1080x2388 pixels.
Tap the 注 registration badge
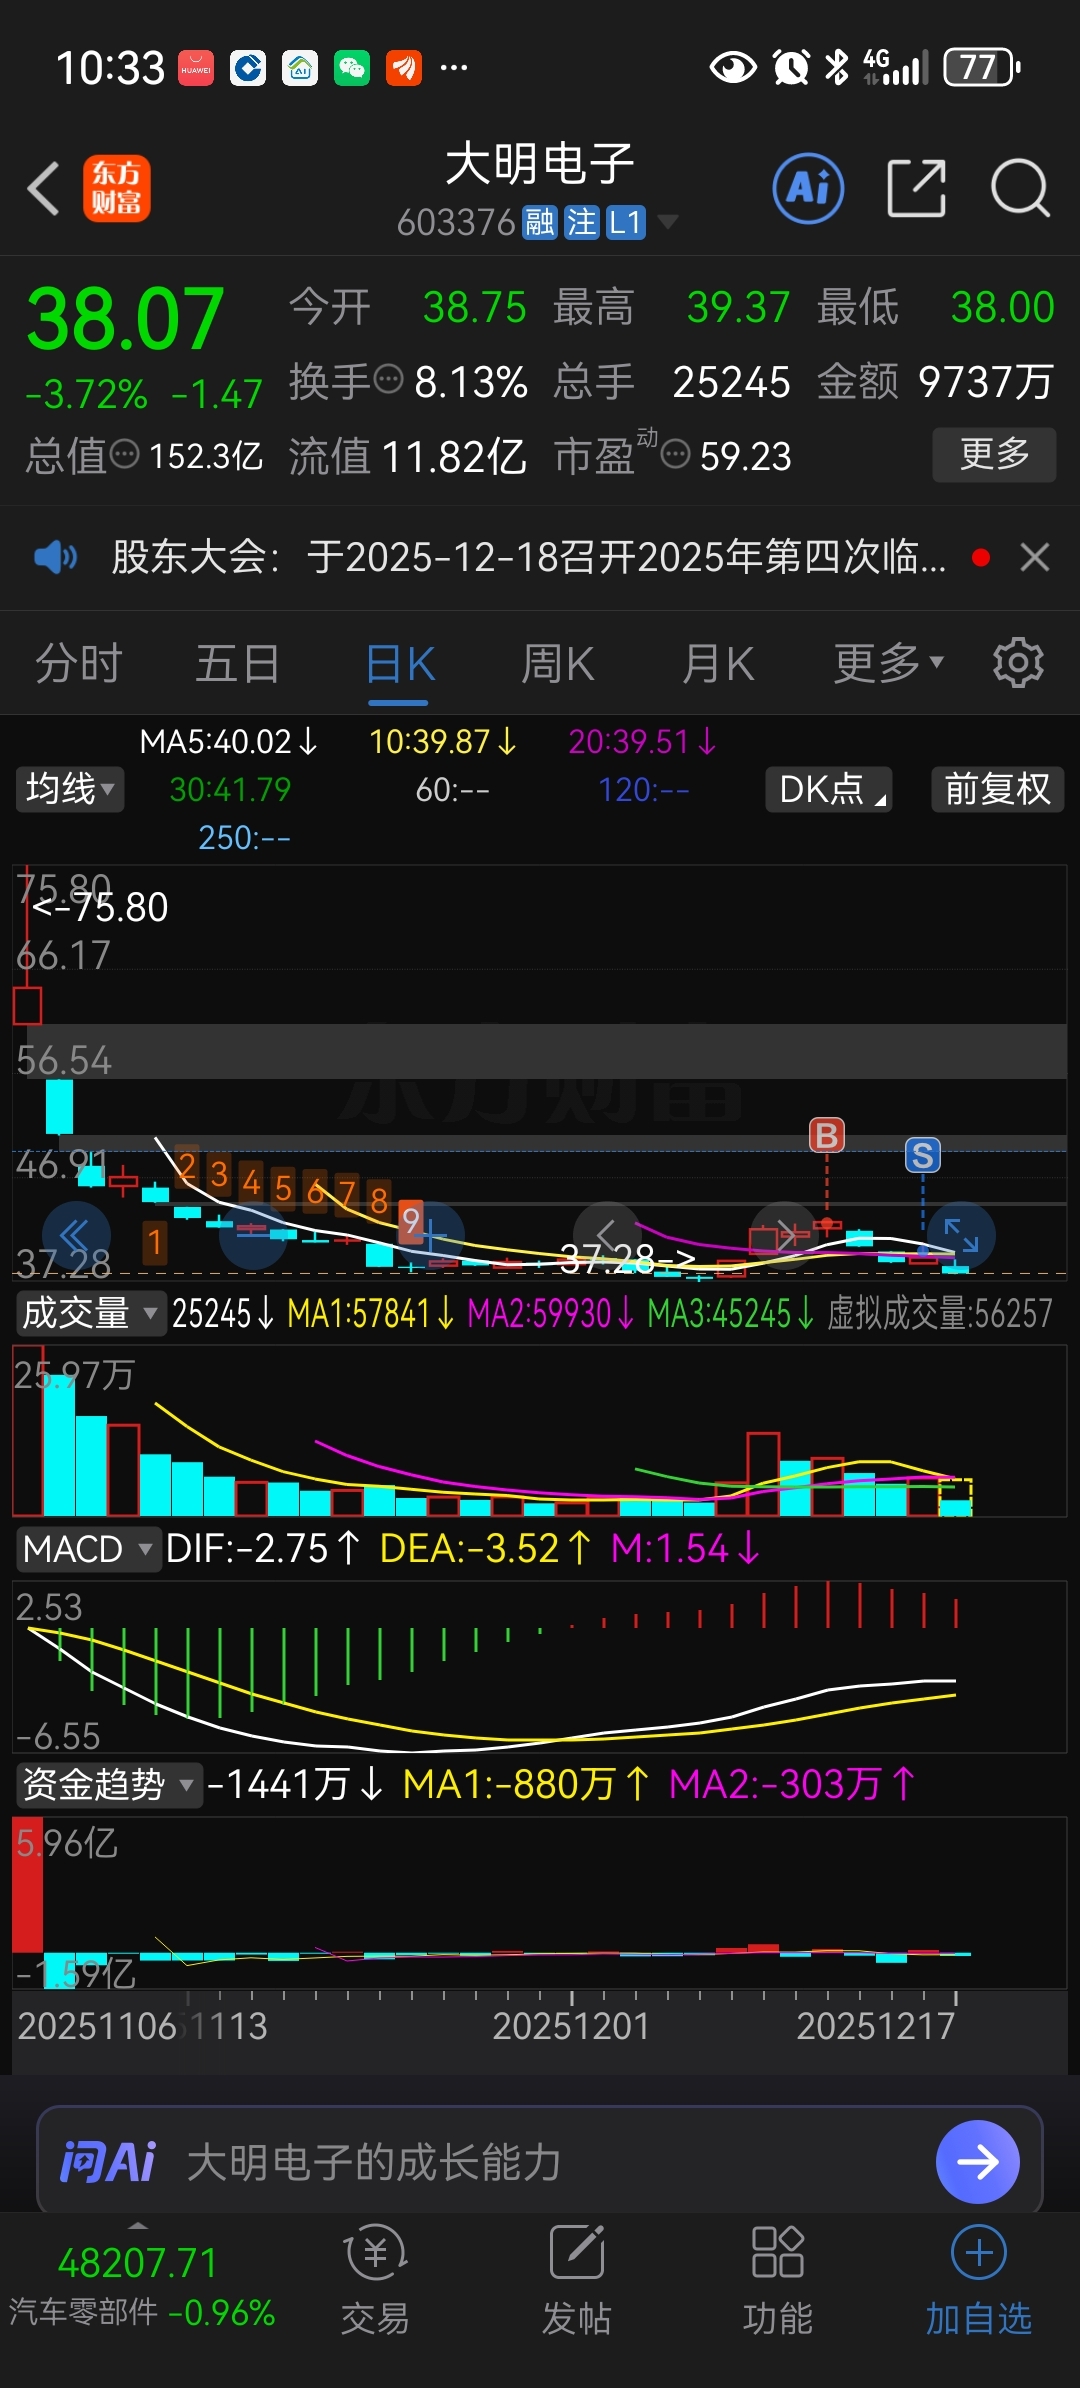pos(581,222)
